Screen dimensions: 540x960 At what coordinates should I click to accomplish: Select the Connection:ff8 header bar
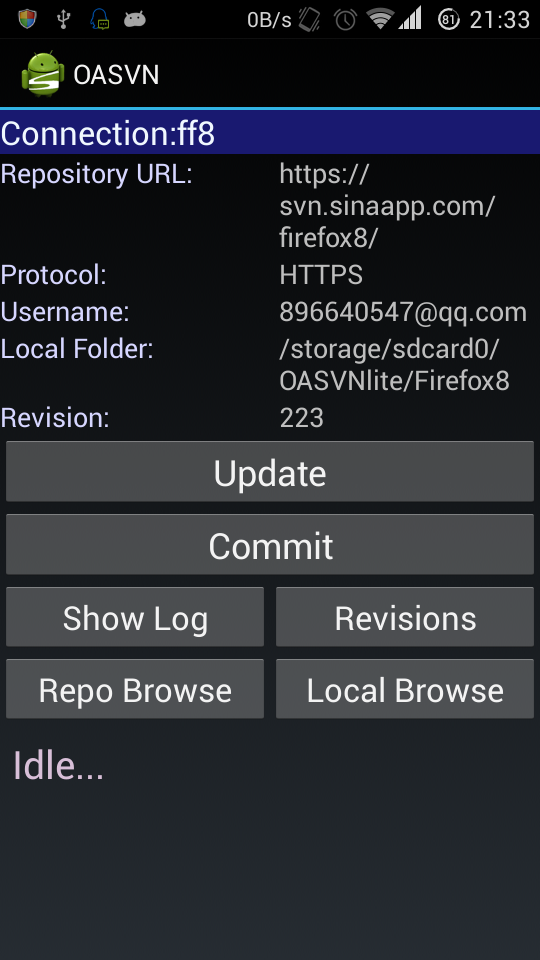click(270, 132)
